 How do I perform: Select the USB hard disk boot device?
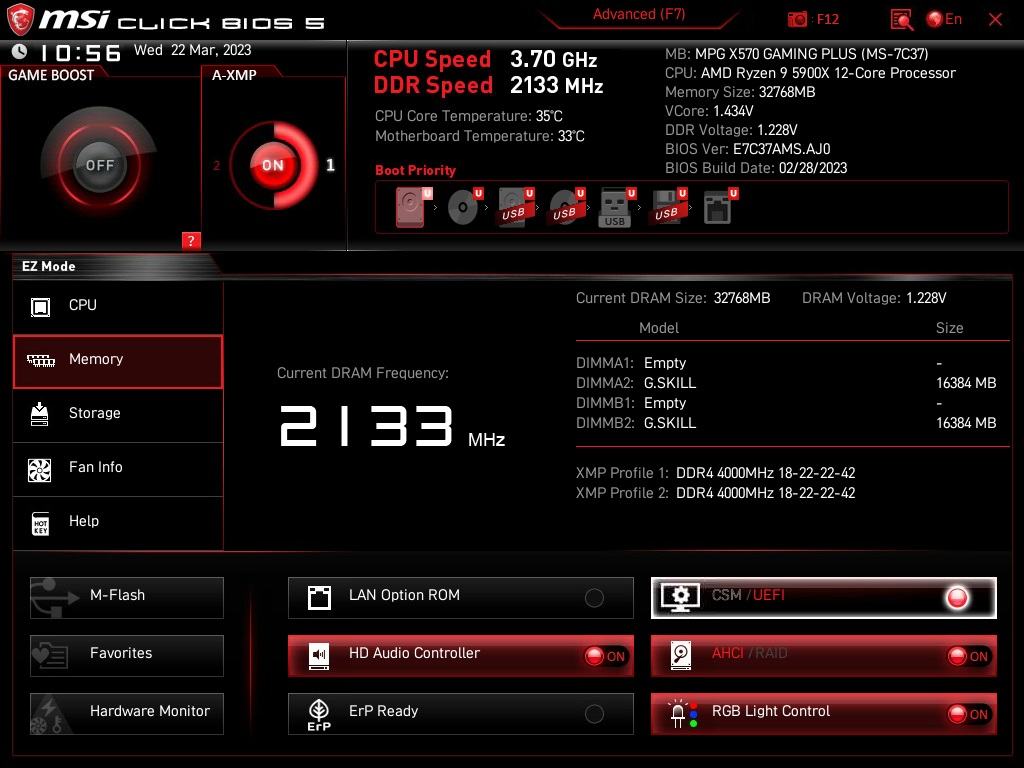[x=516, y=208]
